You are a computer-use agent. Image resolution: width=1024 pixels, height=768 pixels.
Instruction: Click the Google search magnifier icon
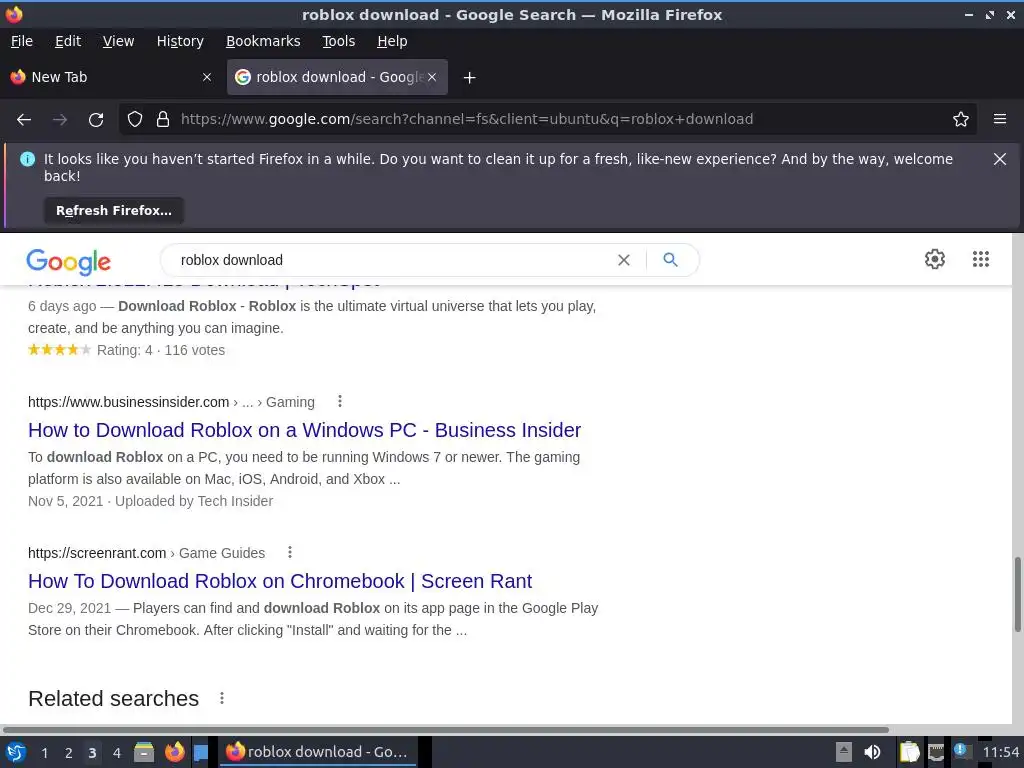coord(670,260)
